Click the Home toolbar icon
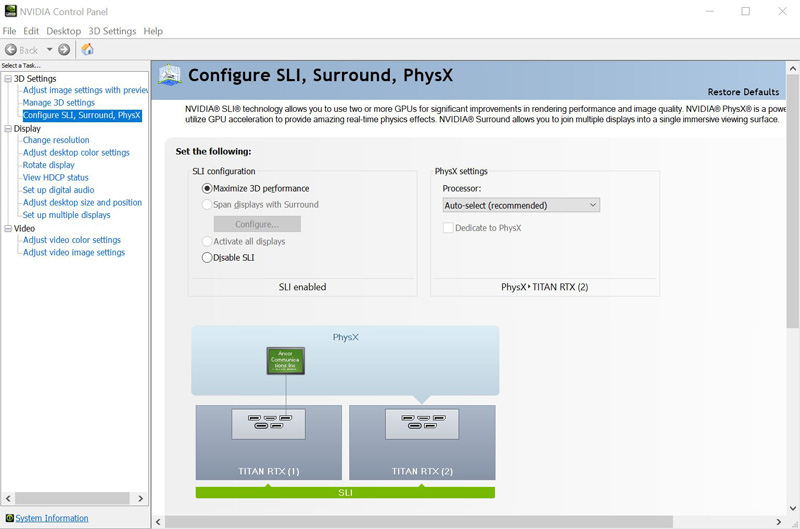The height and width of the screenshot is (529, 800). (88, 49)
